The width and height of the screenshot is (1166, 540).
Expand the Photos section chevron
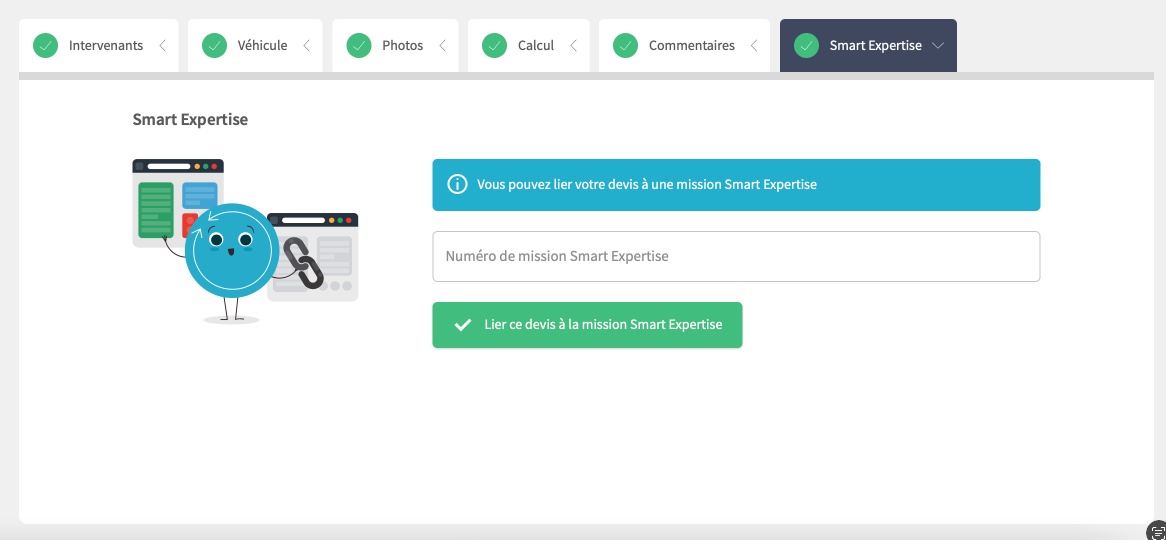(442, 46)
